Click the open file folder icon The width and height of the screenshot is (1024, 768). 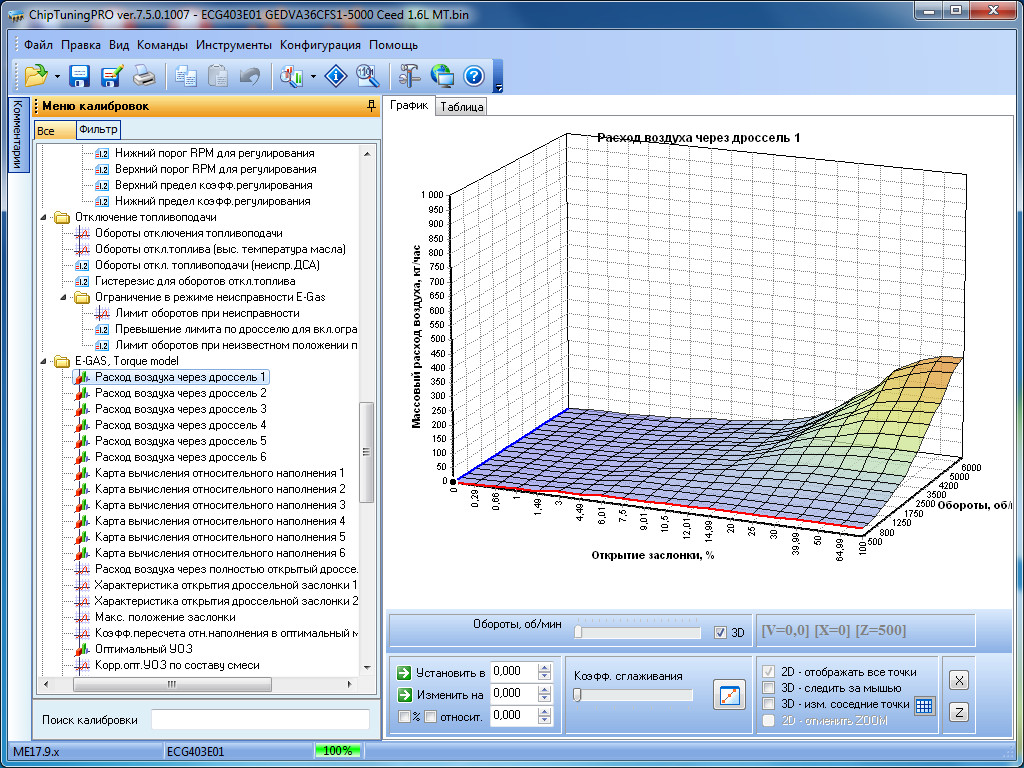pos(36,76)
